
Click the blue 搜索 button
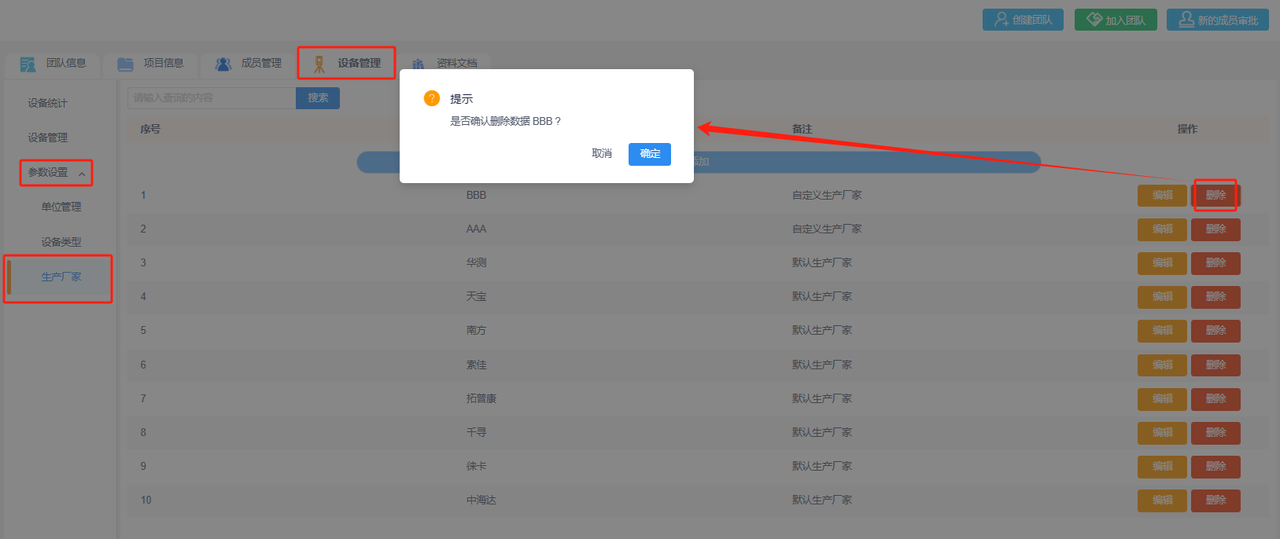tap(318, 98)
